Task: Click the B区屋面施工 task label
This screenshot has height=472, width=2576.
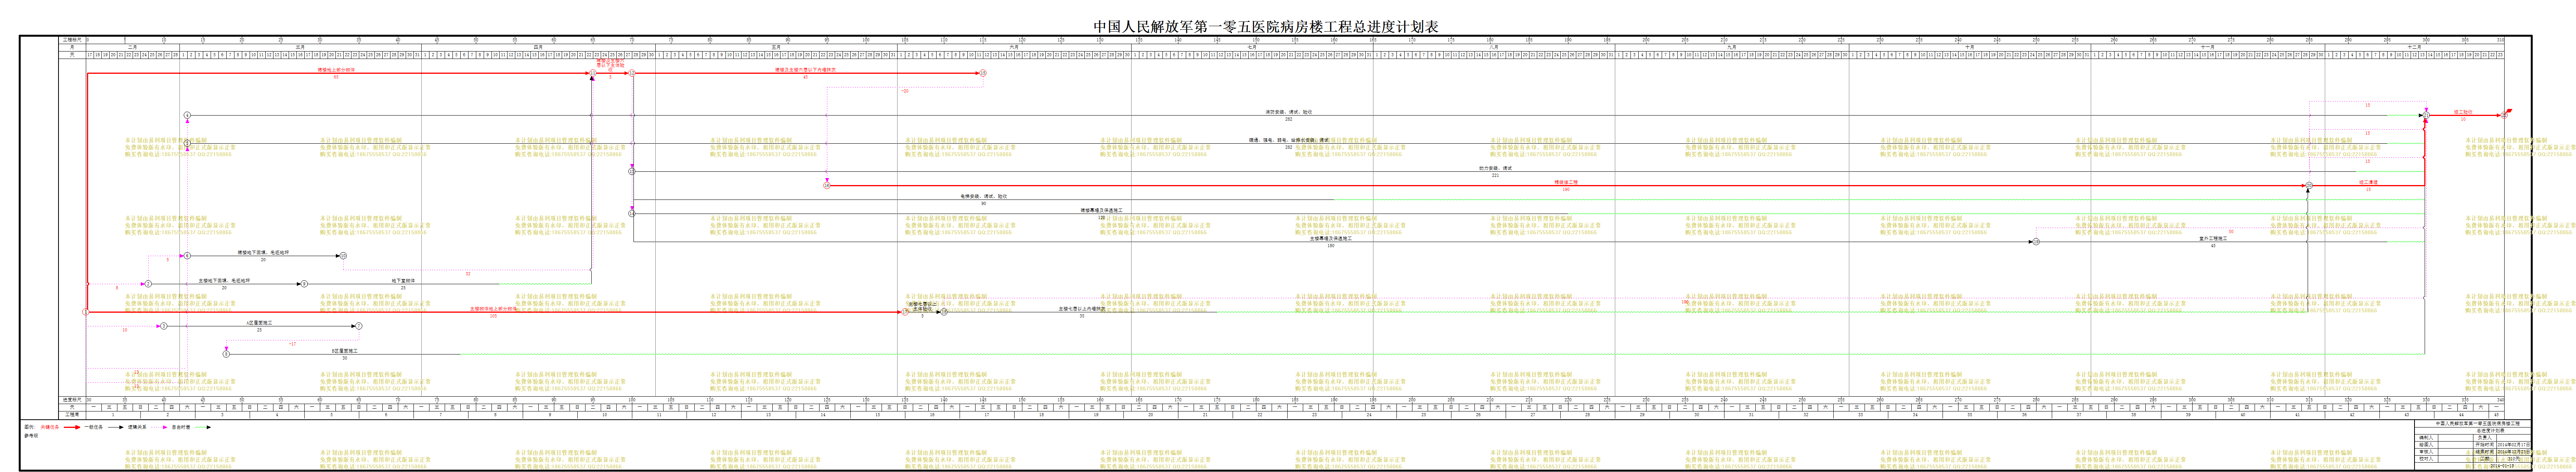Action: click(345, 351)
